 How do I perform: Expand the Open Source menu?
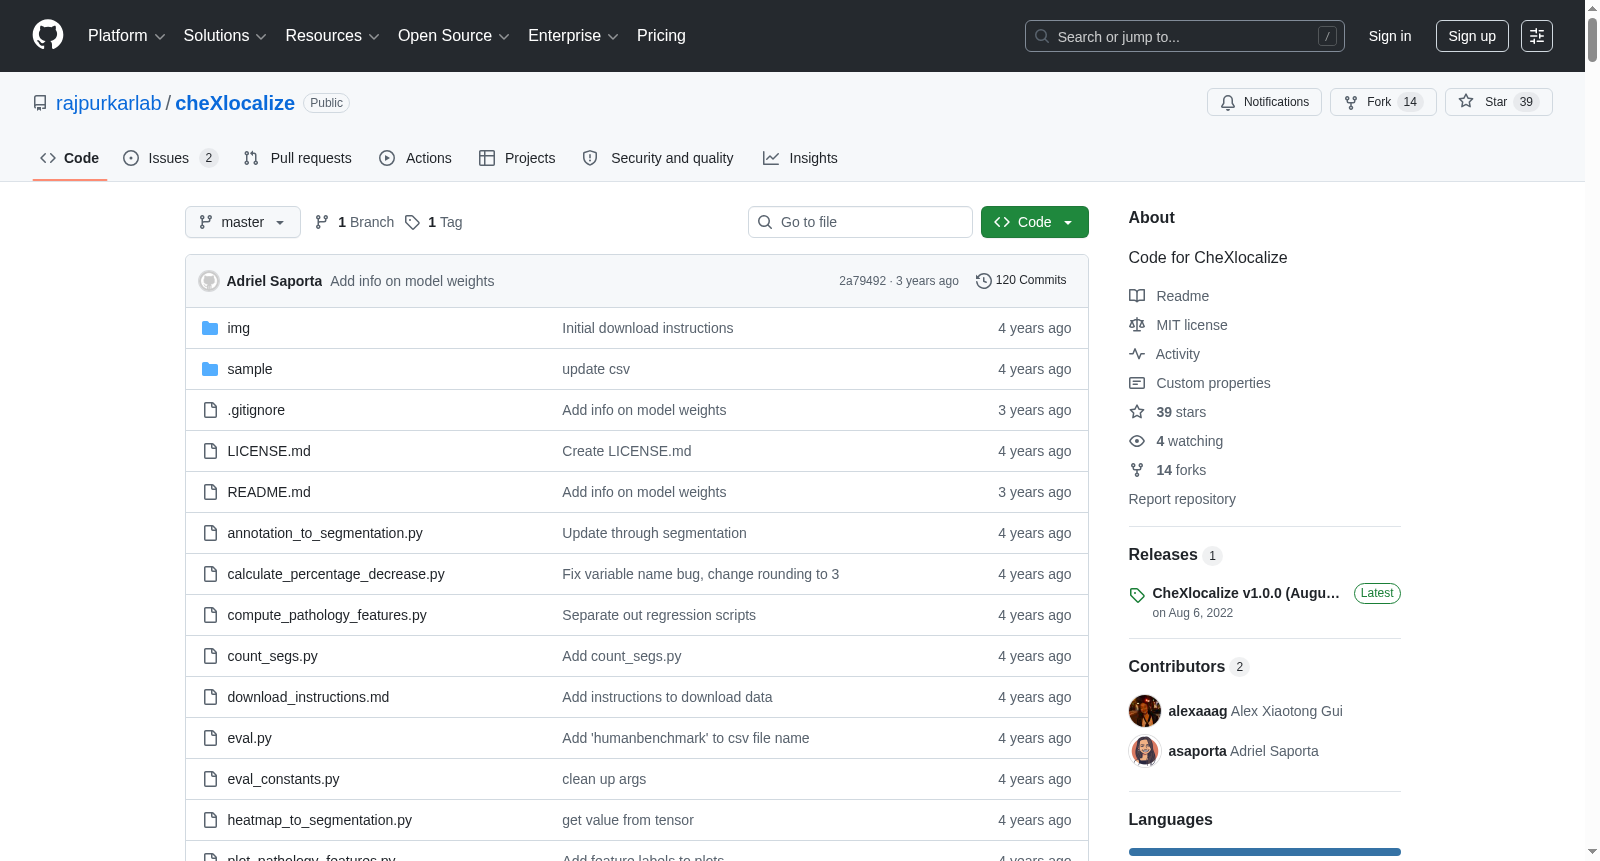tap(454, 36)
